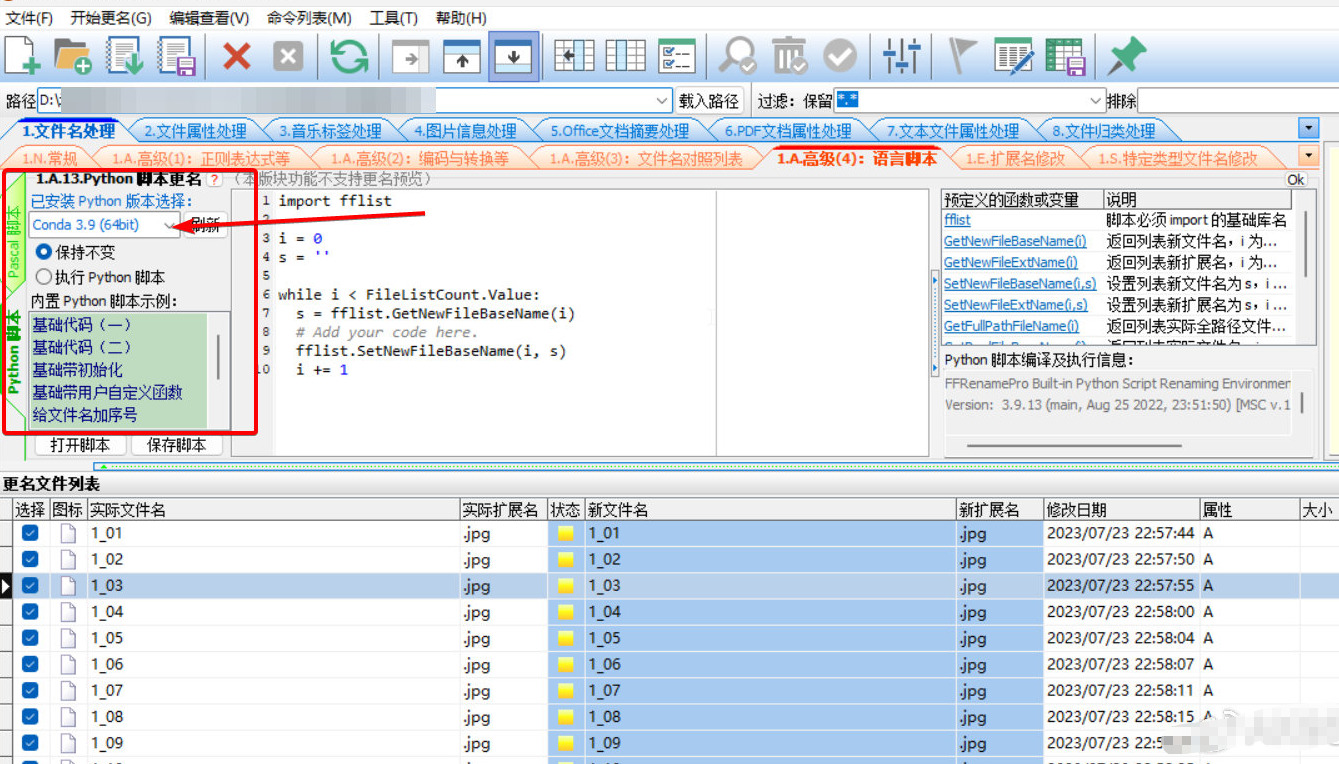Click the 载入路径 button
This screenshot has height=764, width=1339.
[709, 101]
